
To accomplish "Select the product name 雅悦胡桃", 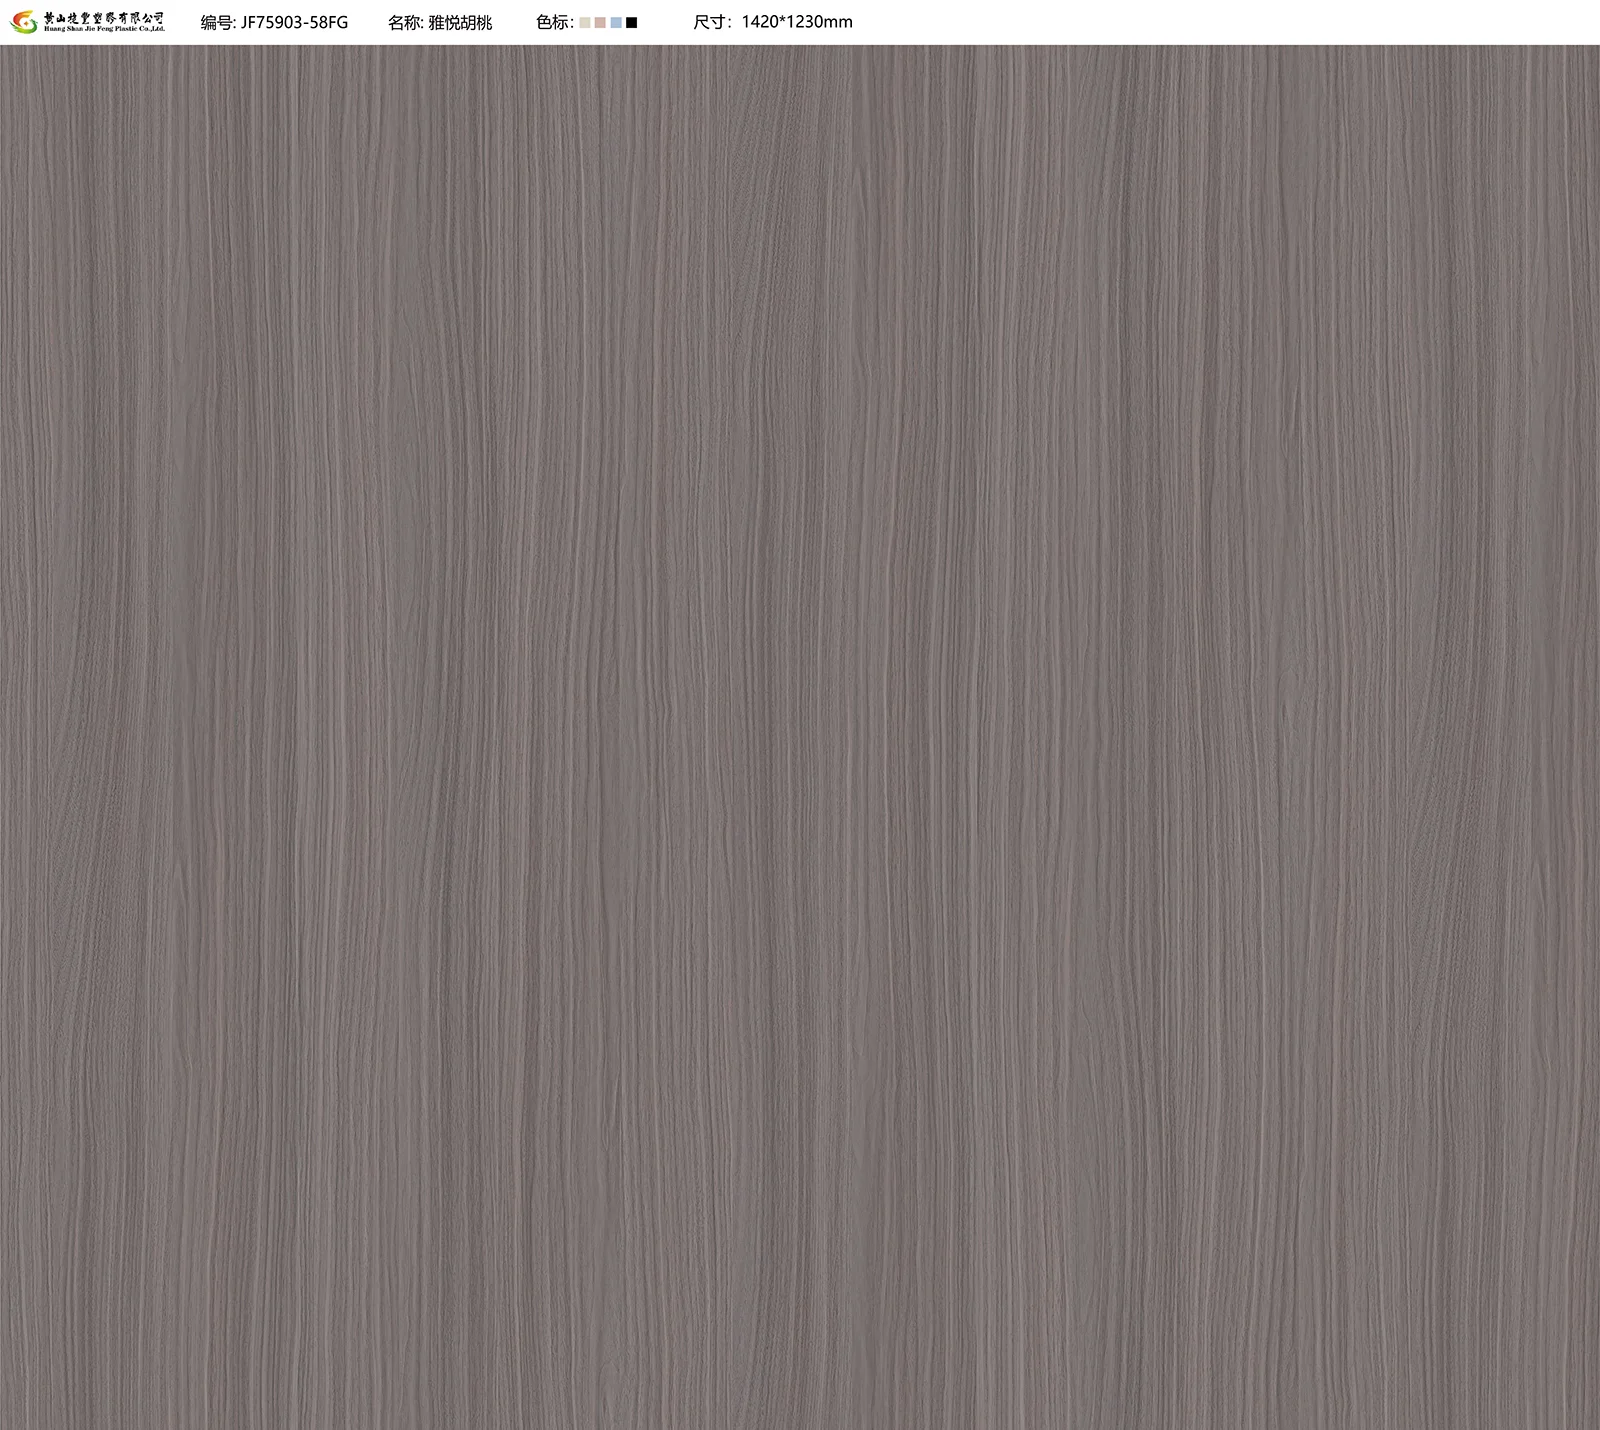I will click(x=460, y=22).
